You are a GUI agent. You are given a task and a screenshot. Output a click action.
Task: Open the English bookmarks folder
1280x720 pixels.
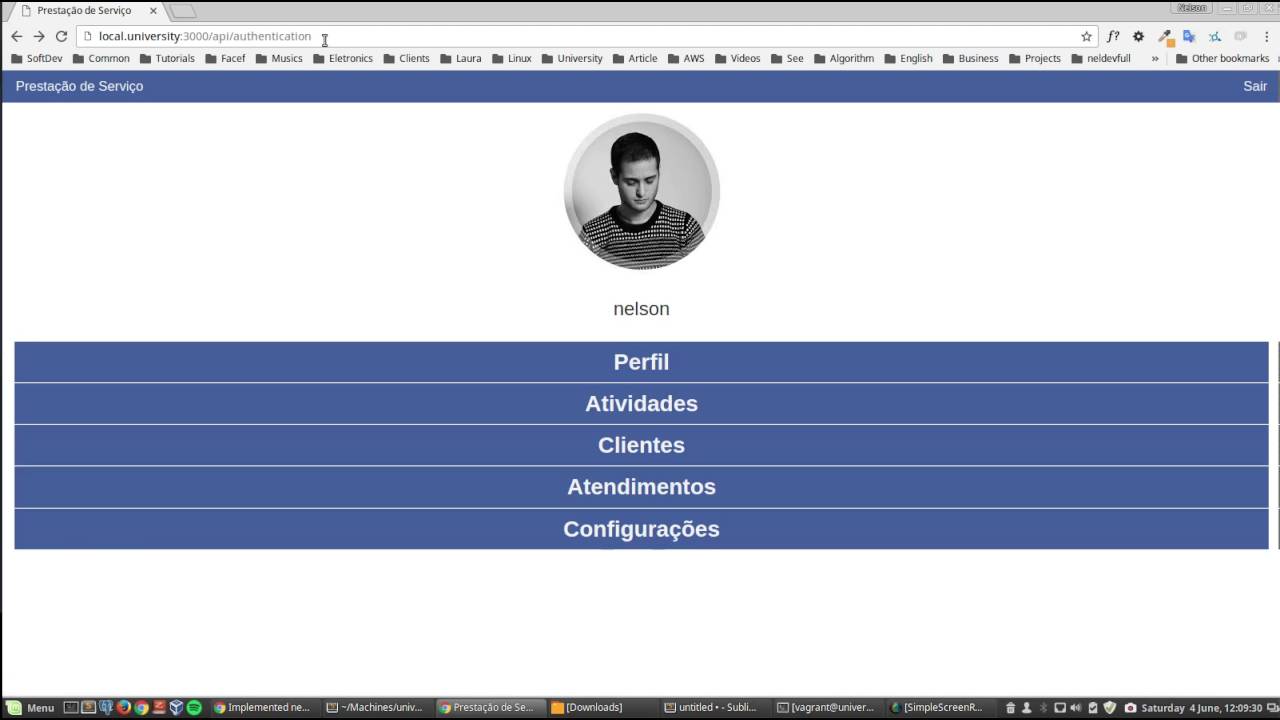tap(908, 58)
